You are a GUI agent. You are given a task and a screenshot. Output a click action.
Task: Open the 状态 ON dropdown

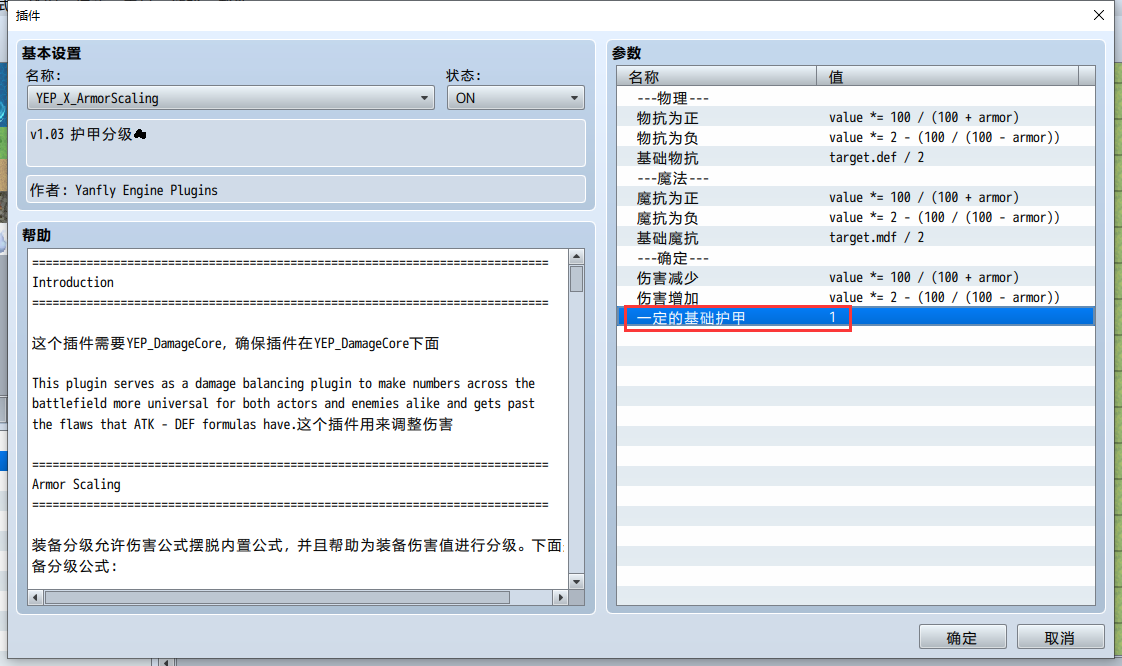pos(515,98)
